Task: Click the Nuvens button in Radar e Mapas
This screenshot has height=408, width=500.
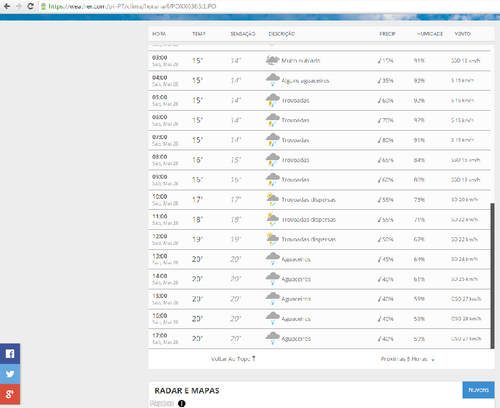Action: coord(478,390)
